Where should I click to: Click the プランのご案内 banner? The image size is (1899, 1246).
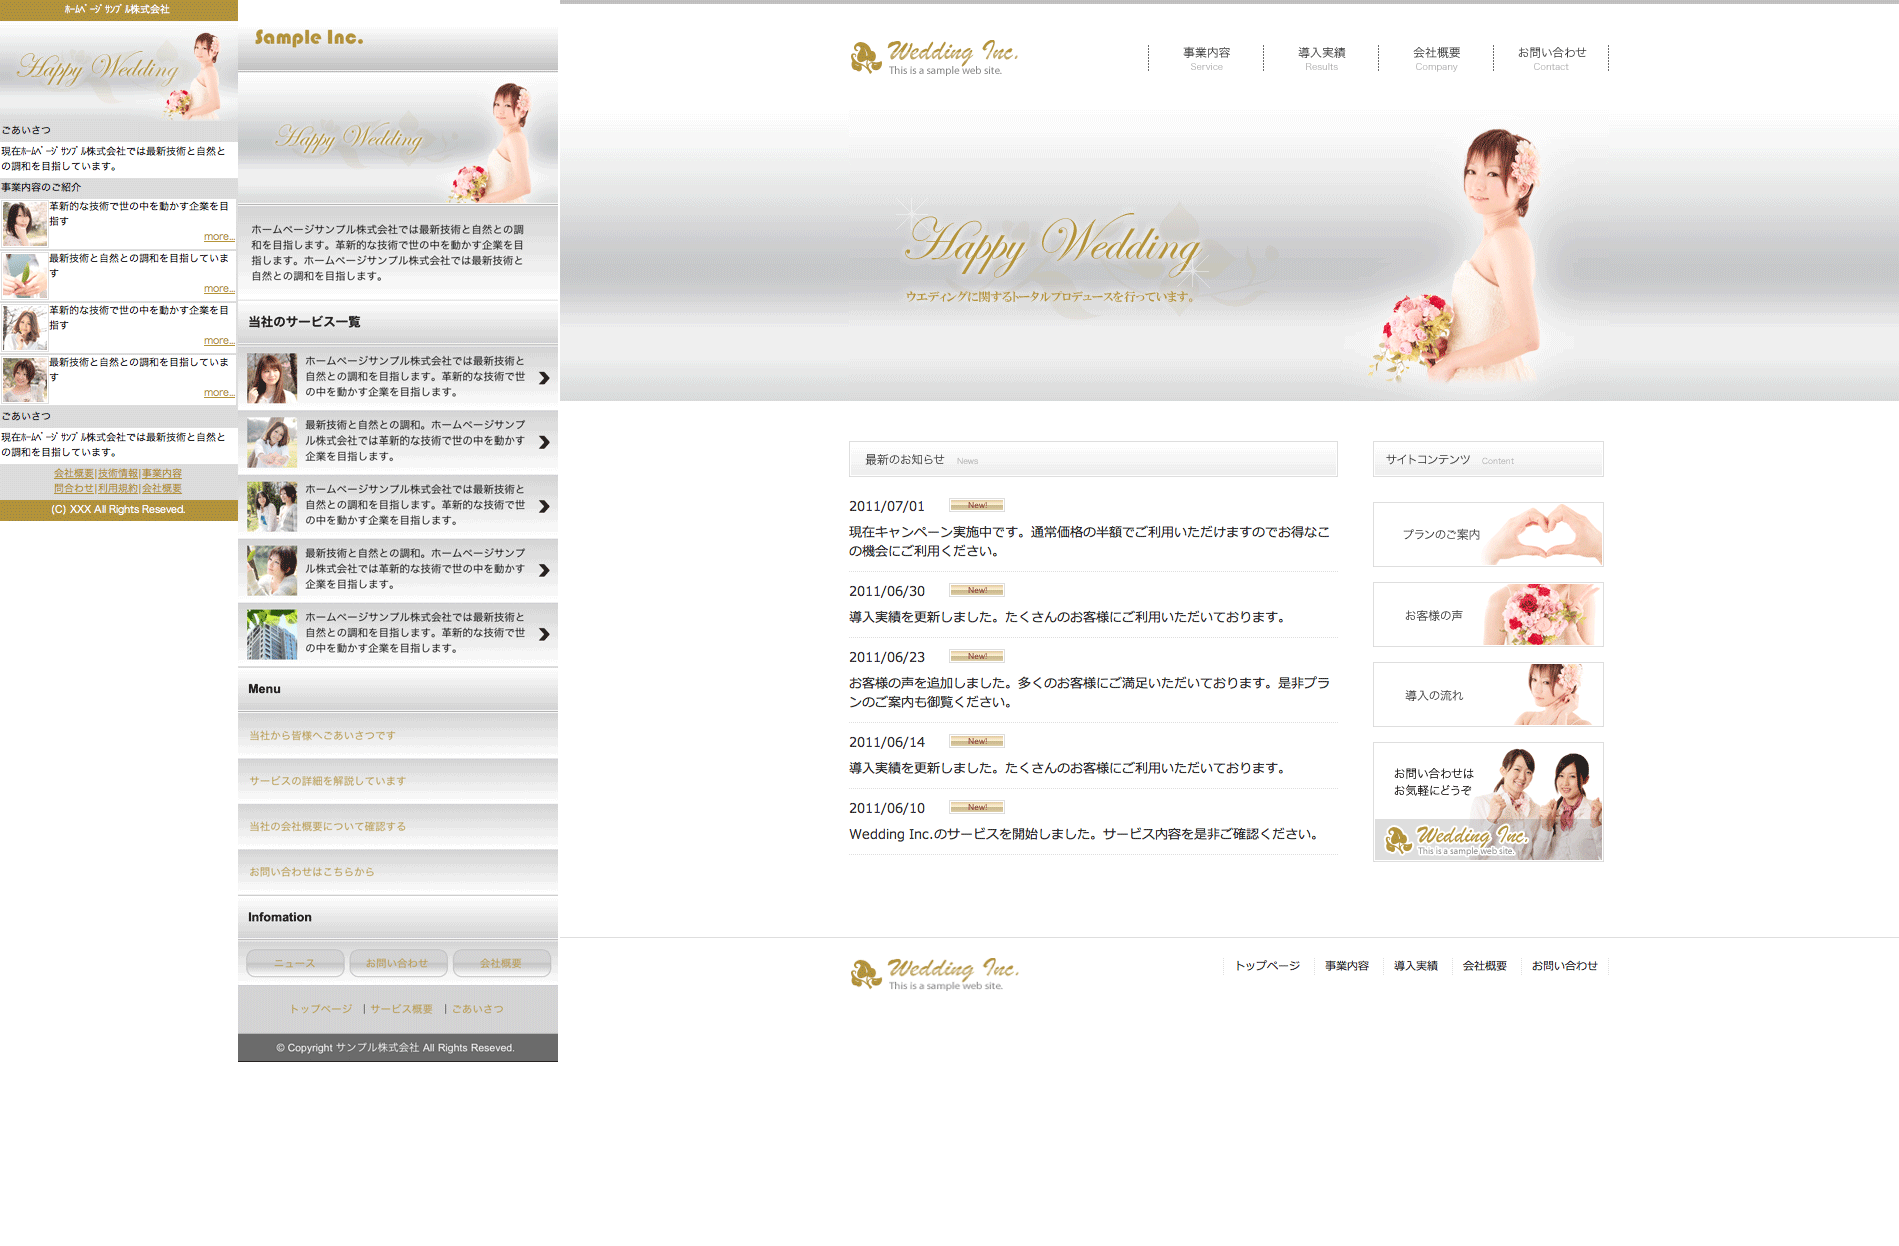(x=1487, y=535)
